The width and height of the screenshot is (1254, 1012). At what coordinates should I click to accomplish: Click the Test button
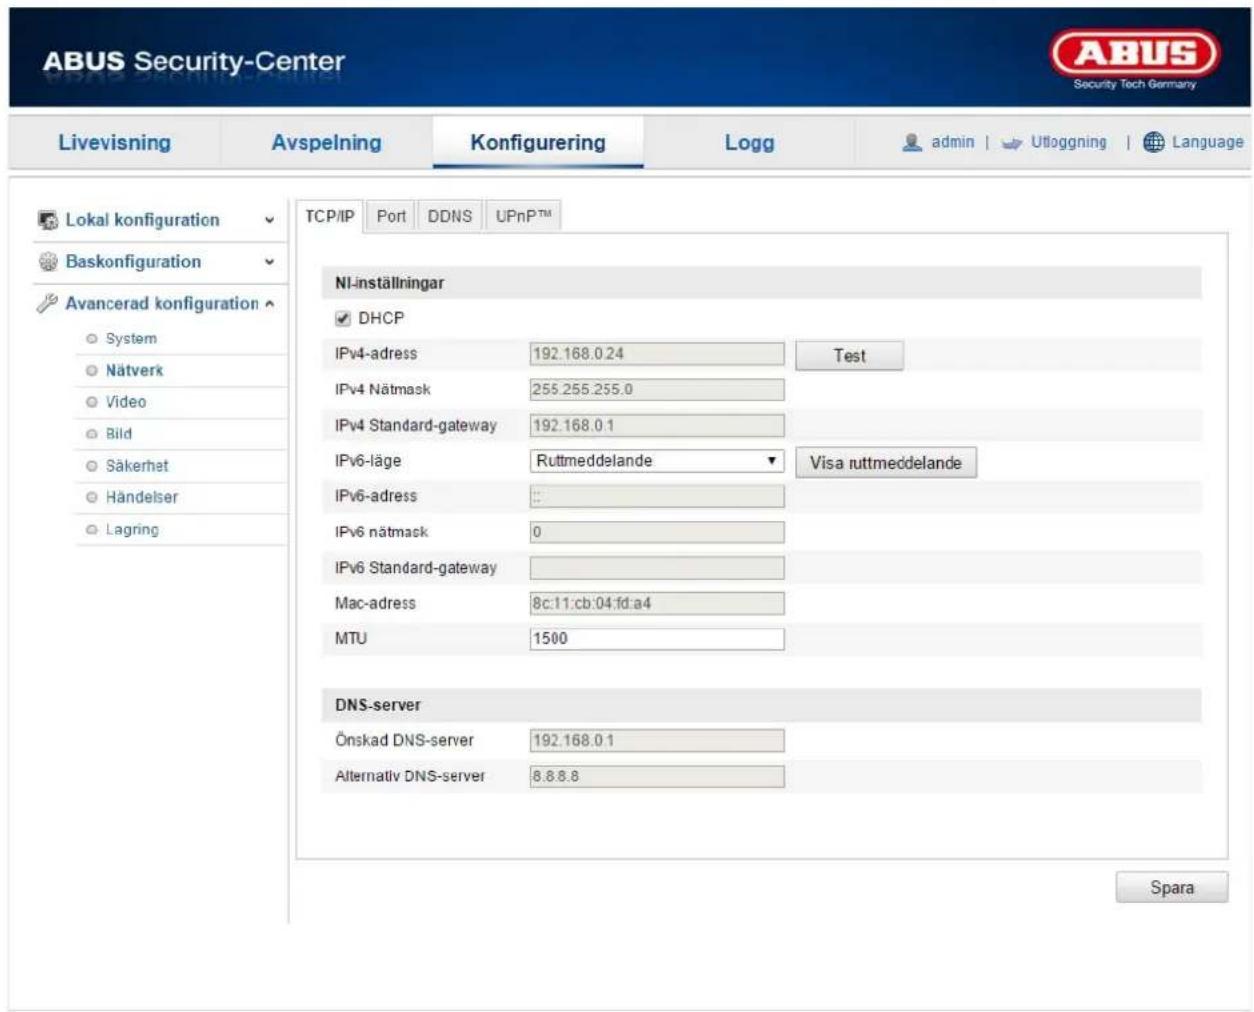click(850, 355)
